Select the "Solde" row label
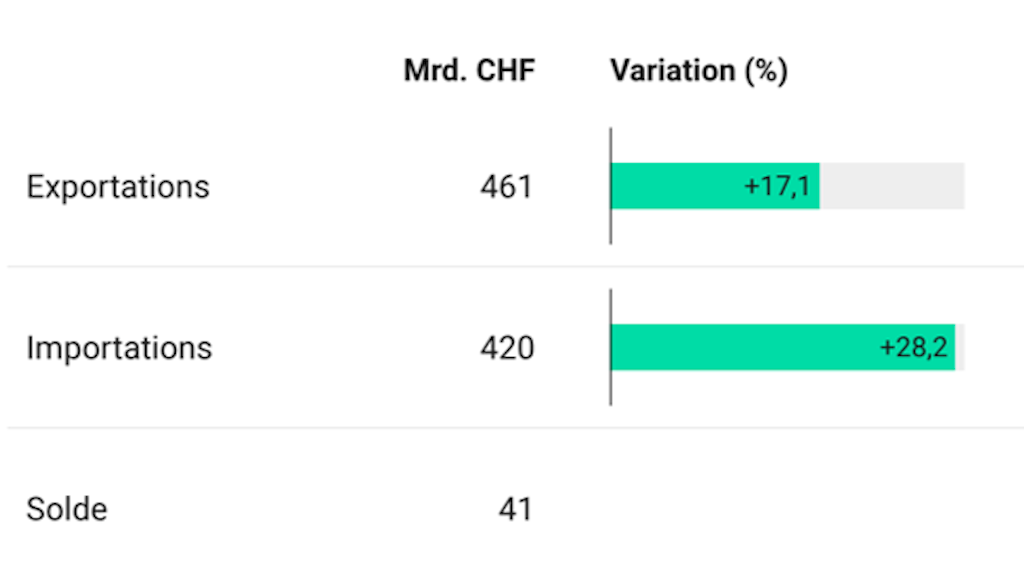The width and height of the screenshot is (1024, 576). point(67,509)
